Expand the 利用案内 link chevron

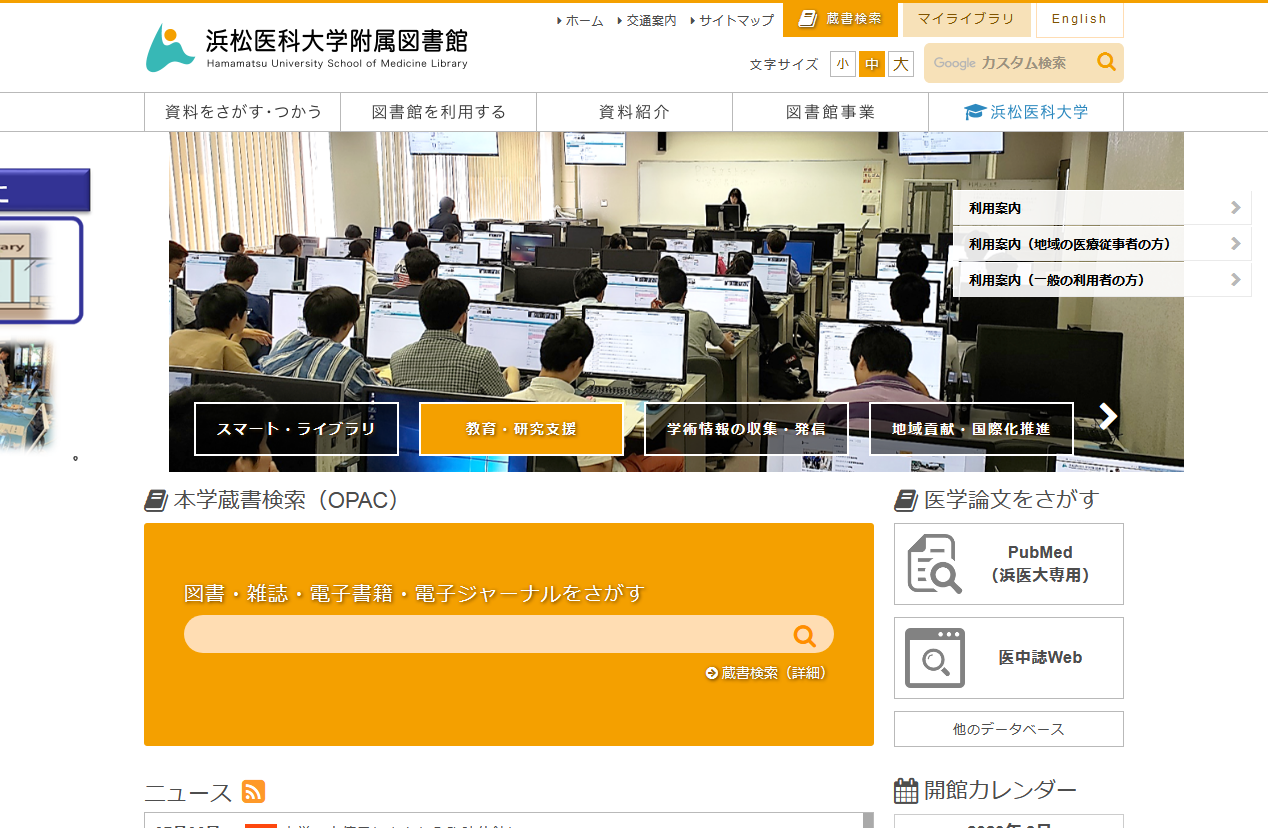1236,208
